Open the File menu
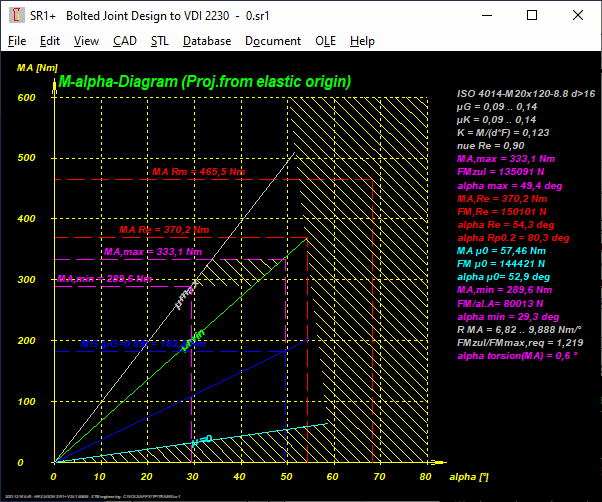The image size is (602, 502). [x=17, y=41]
